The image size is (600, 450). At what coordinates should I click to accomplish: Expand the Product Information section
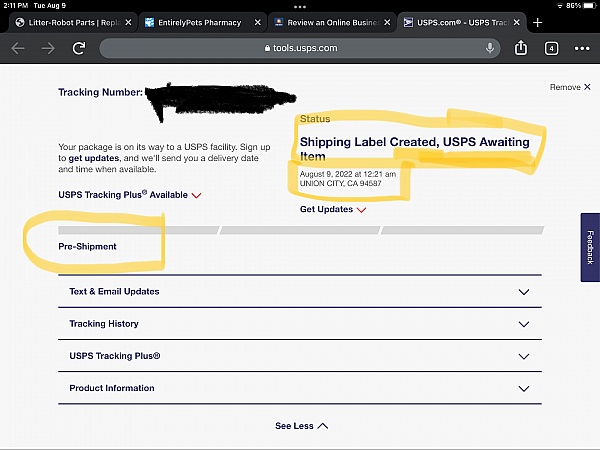(299, 388)
